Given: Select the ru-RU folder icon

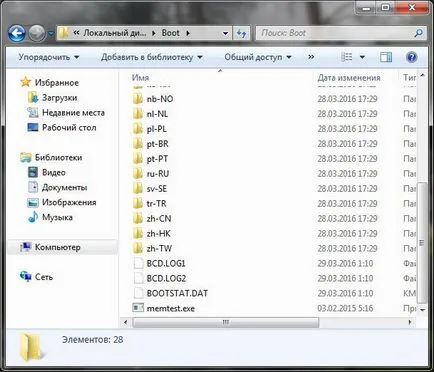Looking at the screenshot, I should (138, 173).
